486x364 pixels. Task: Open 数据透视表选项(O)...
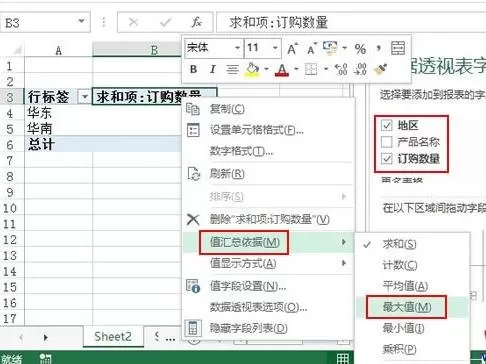point(268,307)
